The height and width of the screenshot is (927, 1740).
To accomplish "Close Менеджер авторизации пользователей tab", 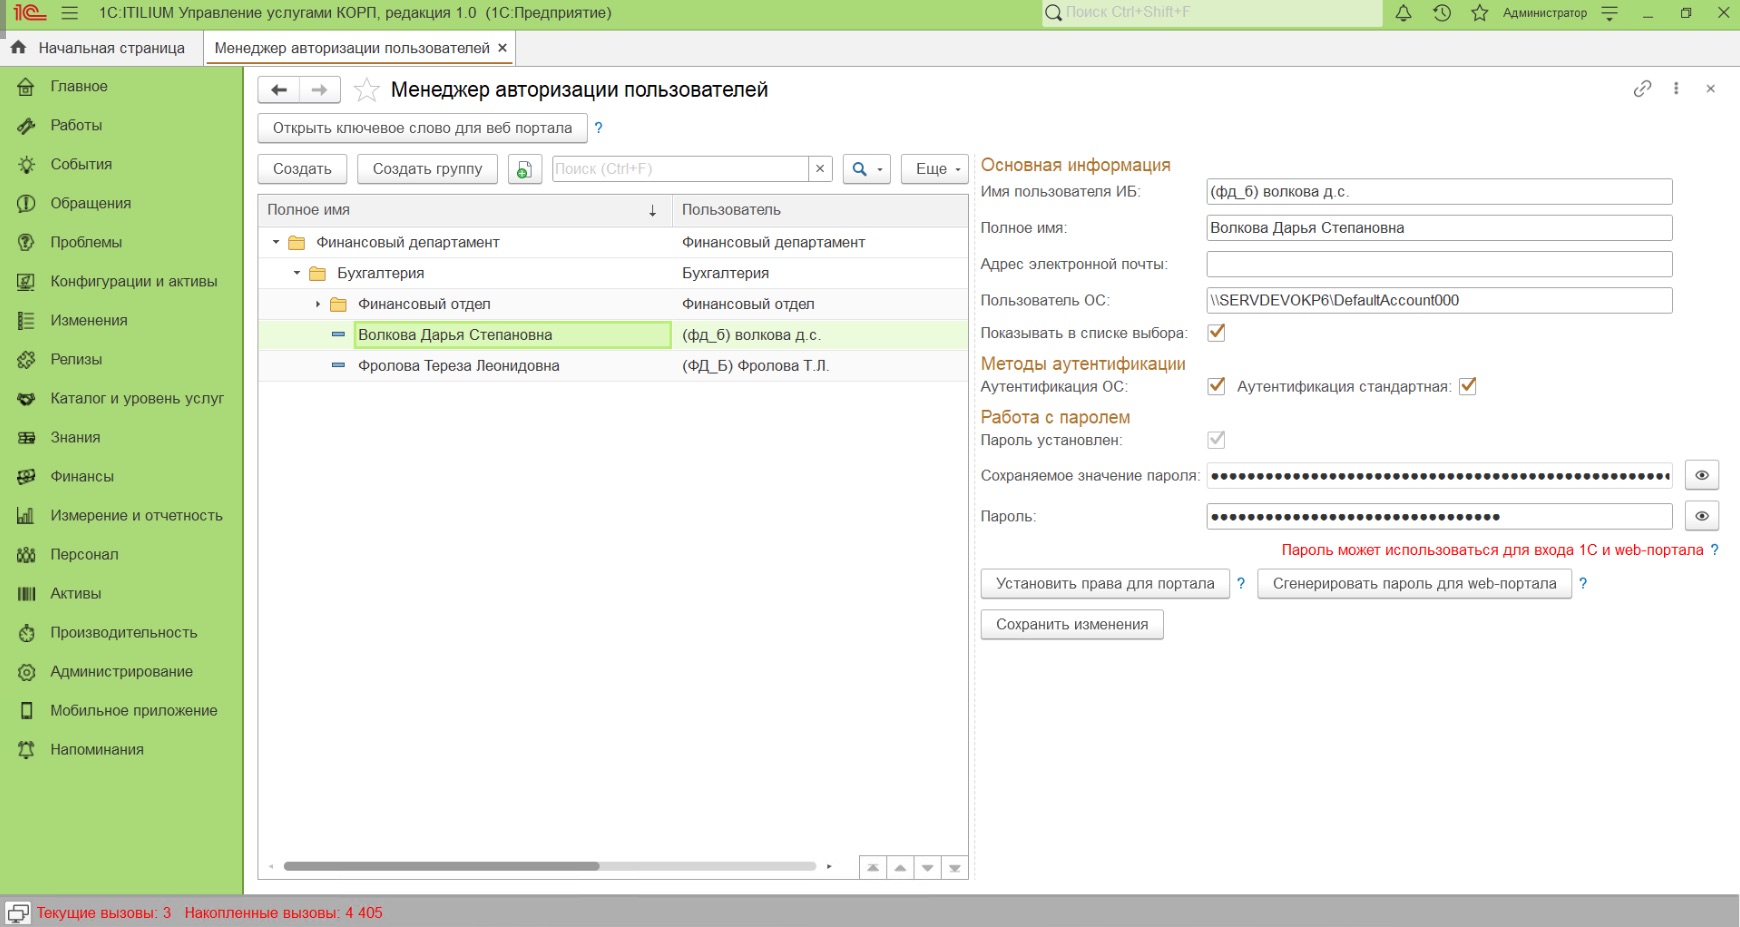I will pyautogui.click(x=502, y=48).
